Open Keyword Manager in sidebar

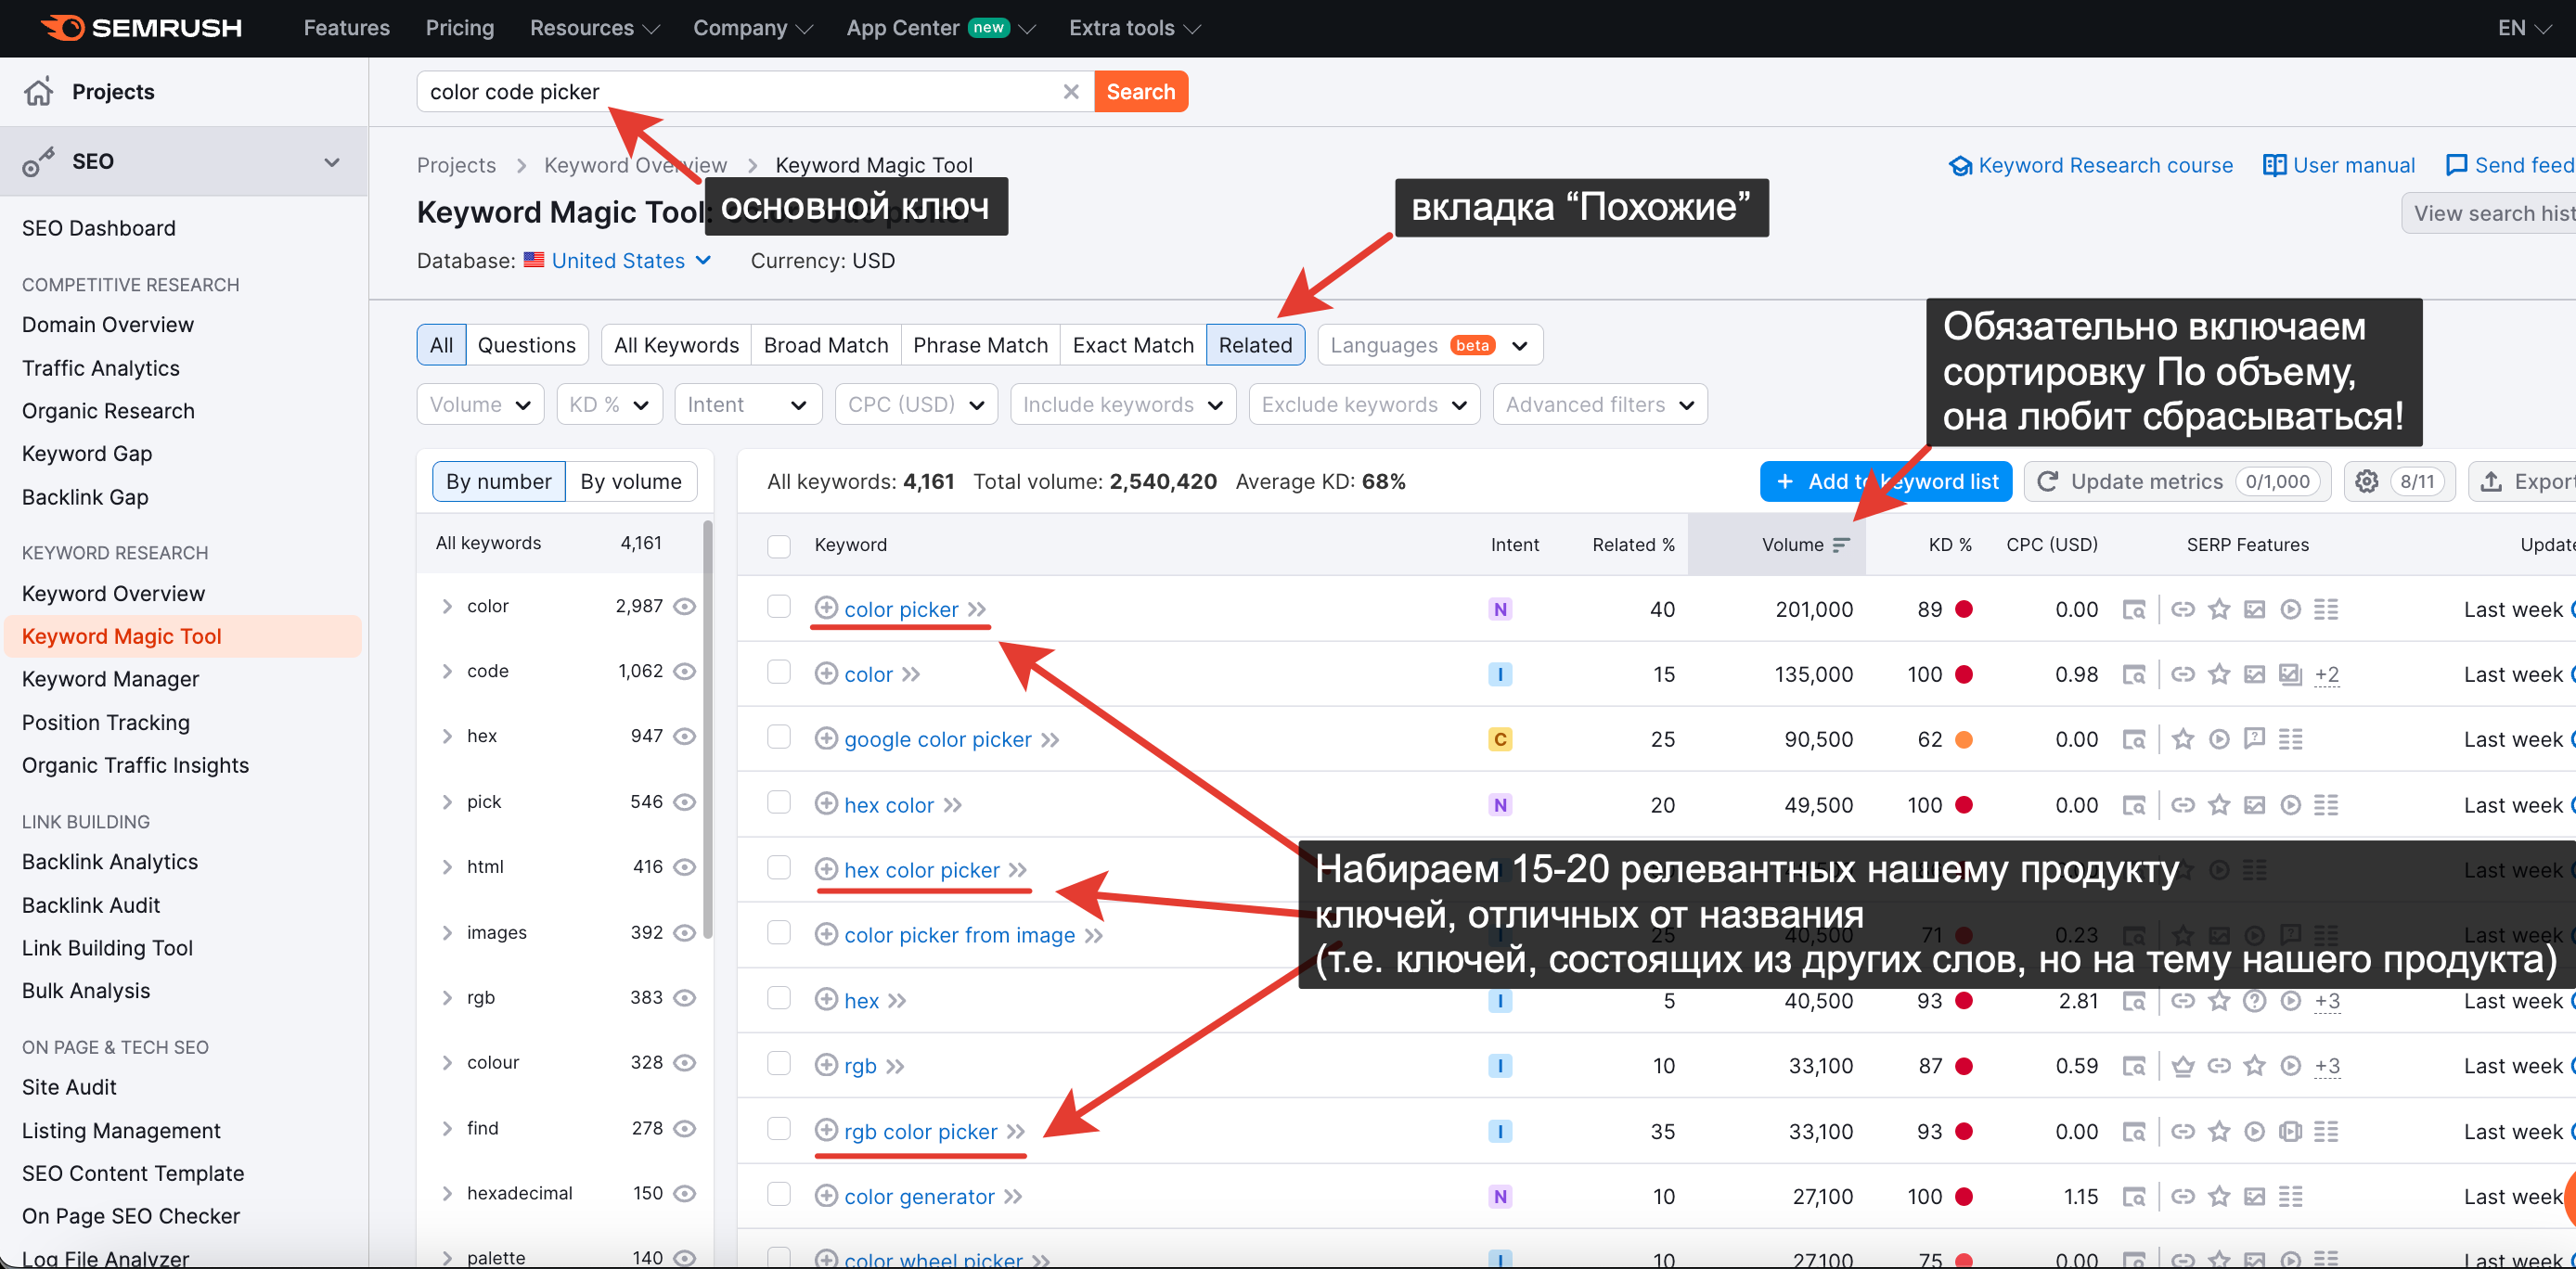(110, 679)
